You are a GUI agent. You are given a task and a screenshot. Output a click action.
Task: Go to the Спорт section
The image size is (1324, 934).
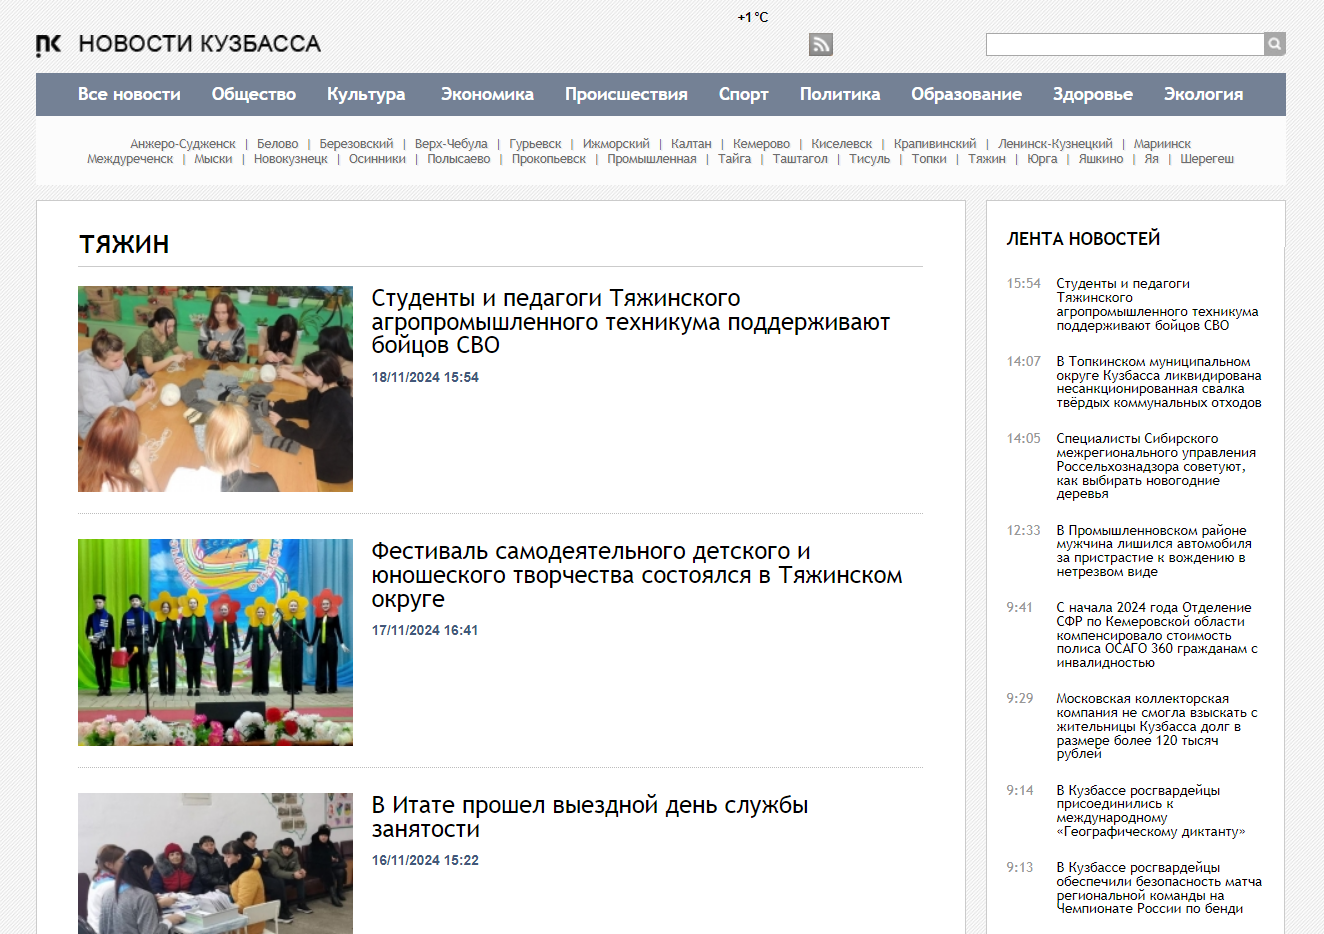point(743,94)
